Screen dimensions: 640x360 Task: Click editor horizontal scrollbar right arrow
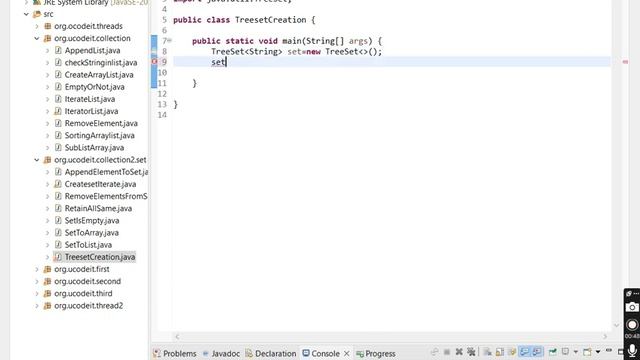point(605,337)
